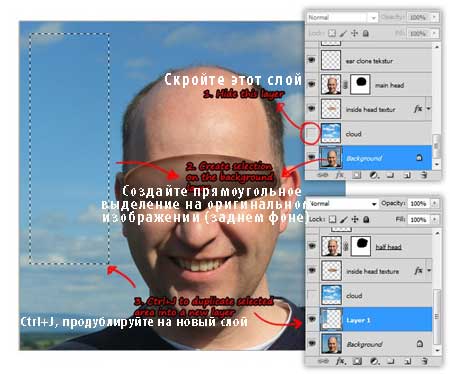Click mask link chain on main head layer
Screen dimensions: 450x374
click(346, 85)
